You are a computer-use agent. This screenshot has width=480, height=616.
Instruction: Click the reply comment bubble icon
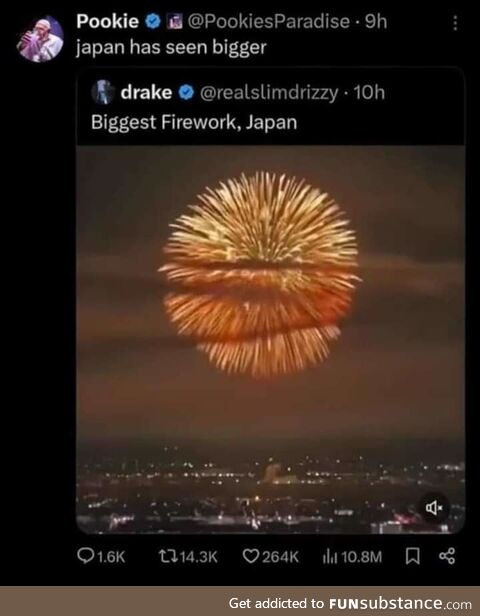click(84, 556)
